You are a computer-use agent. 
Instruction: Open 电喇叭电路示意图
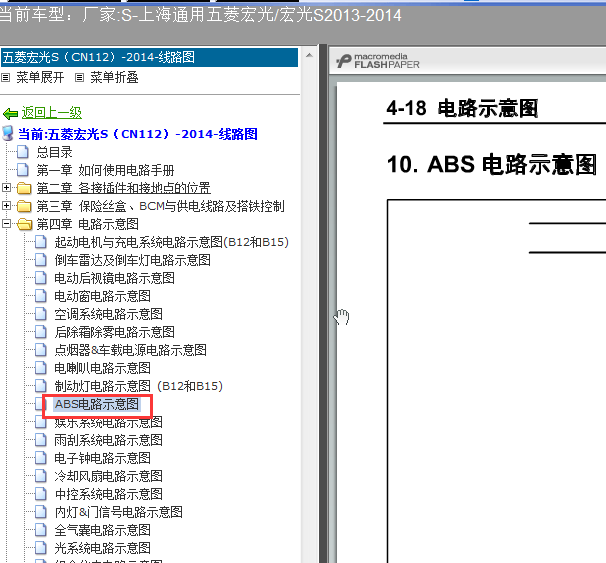pyautogui.click(x=102, y=368)
